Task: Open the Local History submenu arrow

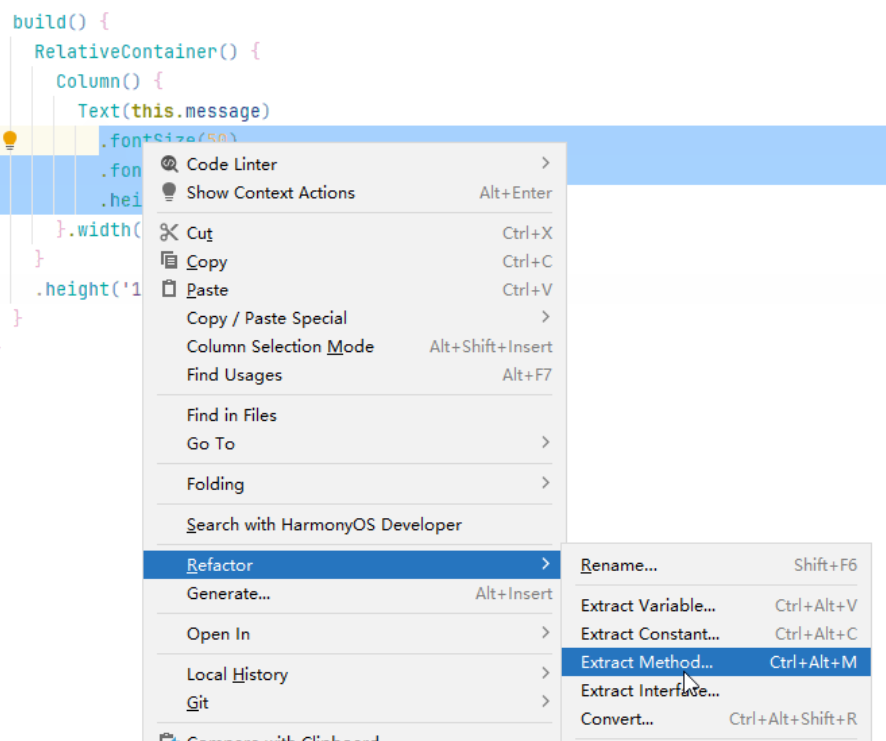Action: pyautogui.click(x=545, y=673)
